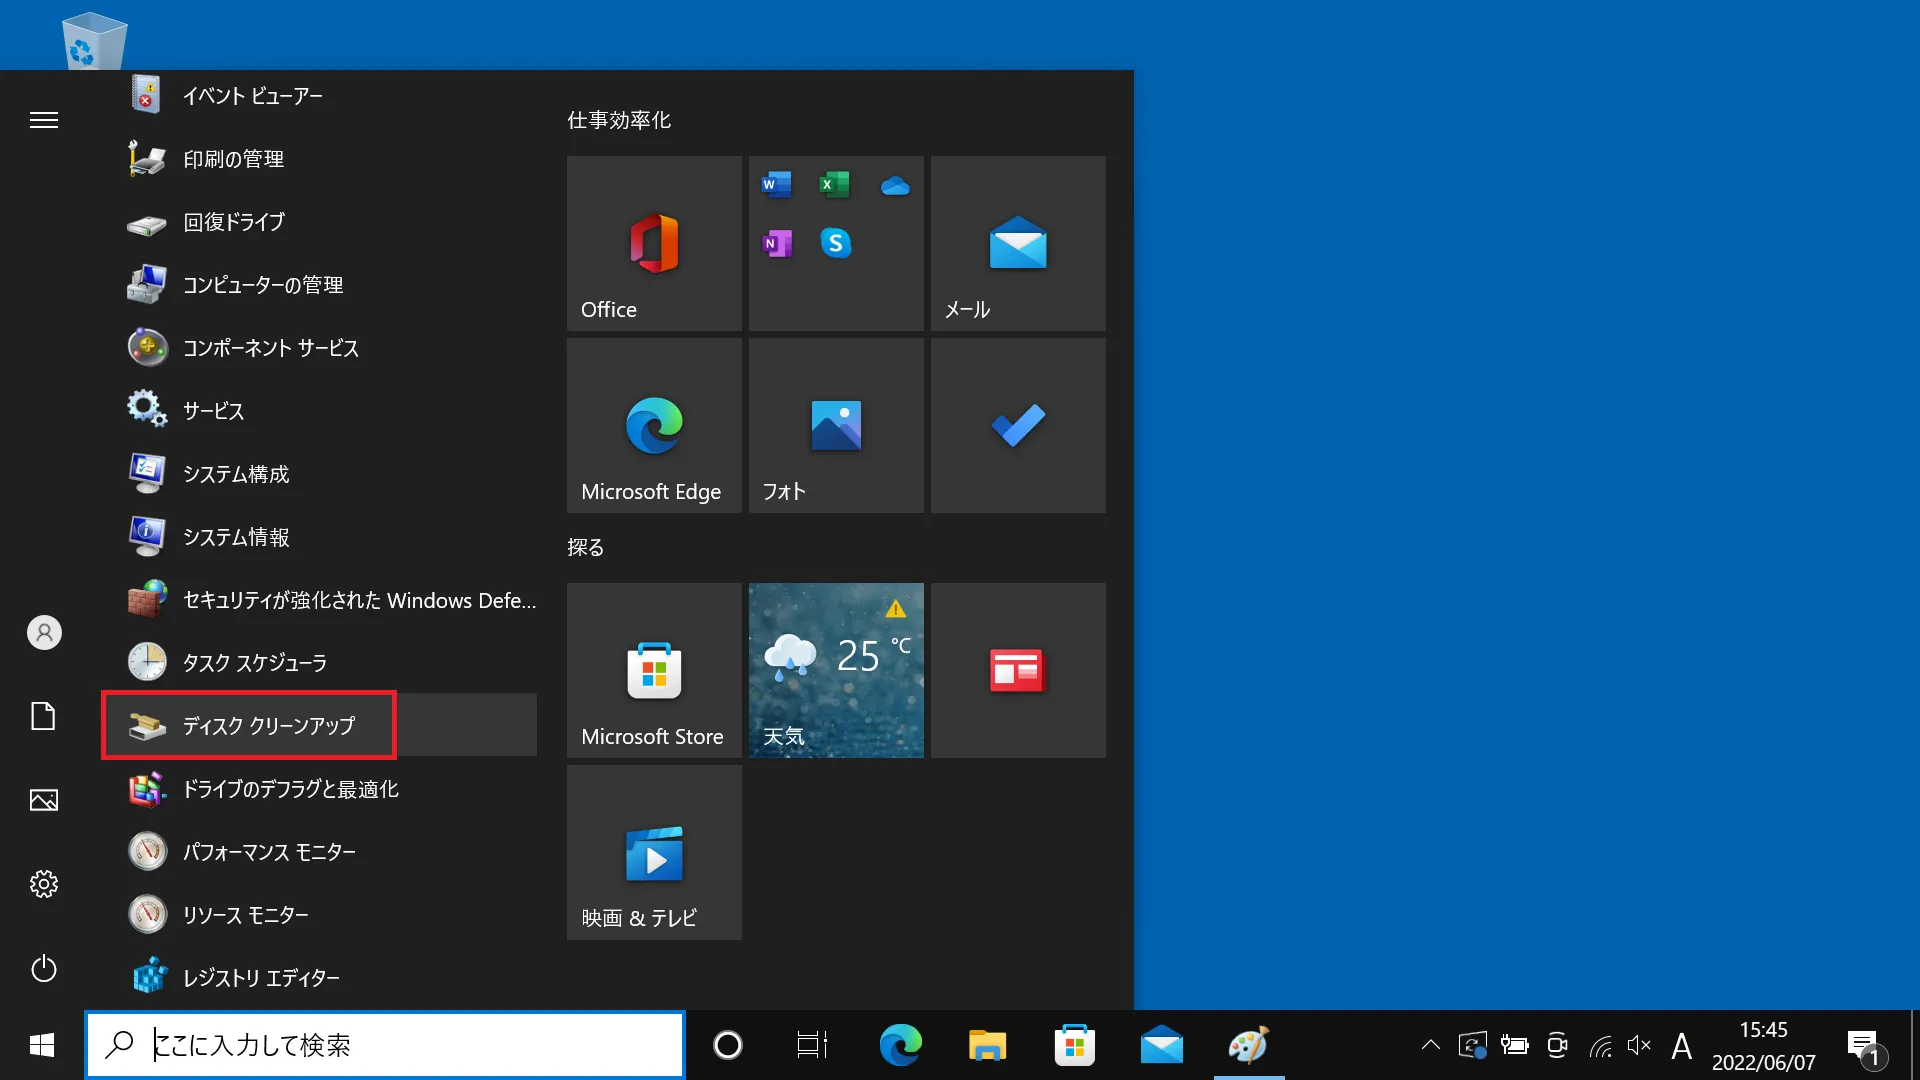Select ドライブのデフラグと最適化 item

[290, 789]
